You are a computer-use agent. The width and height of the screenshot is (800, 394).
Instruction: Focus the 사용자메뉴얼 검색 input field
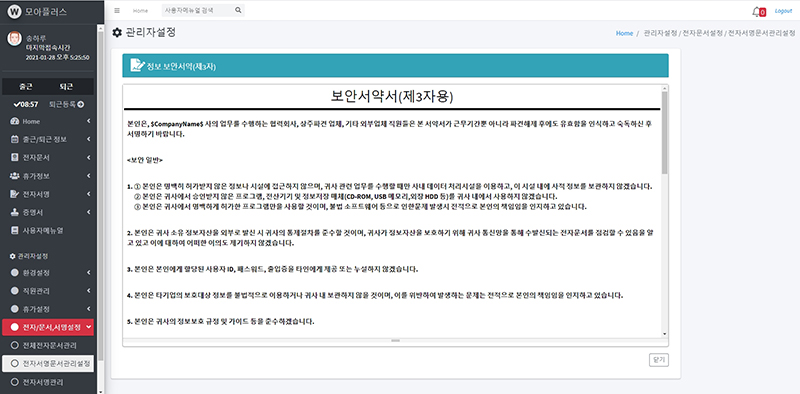[197, 10]
